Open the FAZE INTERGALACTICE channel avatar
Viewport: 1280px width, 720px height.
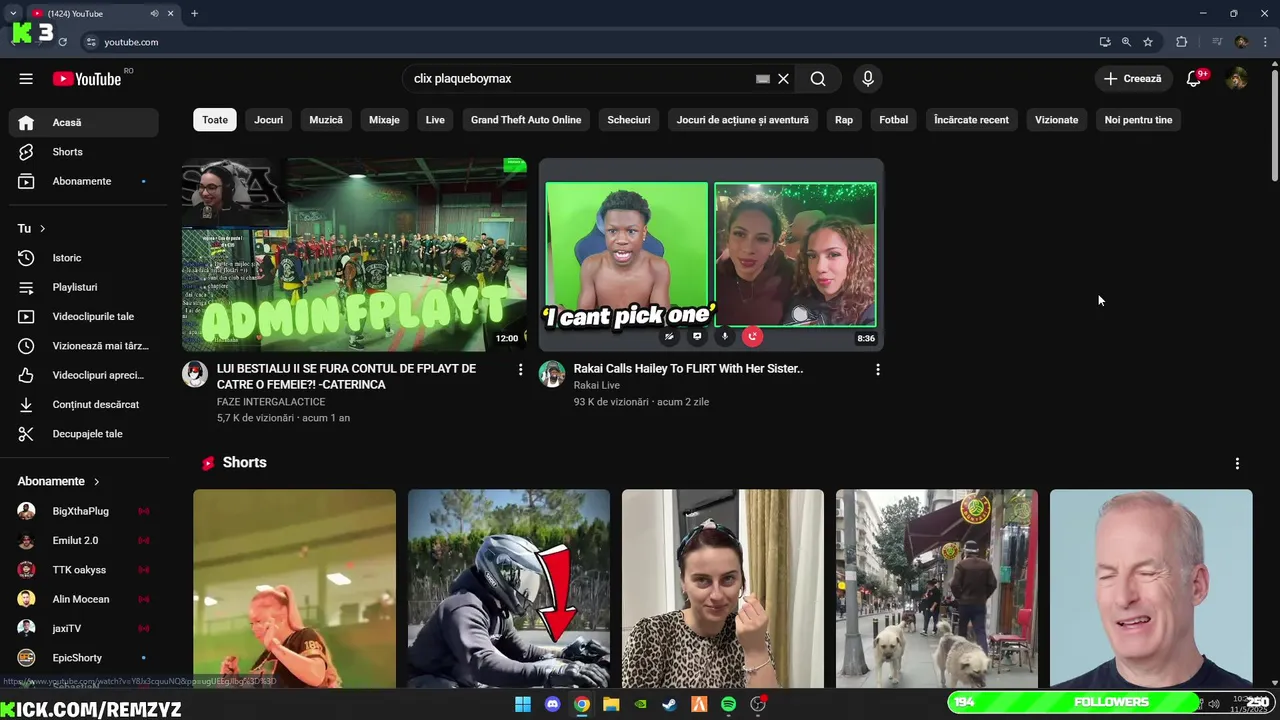tap(195, 375)
